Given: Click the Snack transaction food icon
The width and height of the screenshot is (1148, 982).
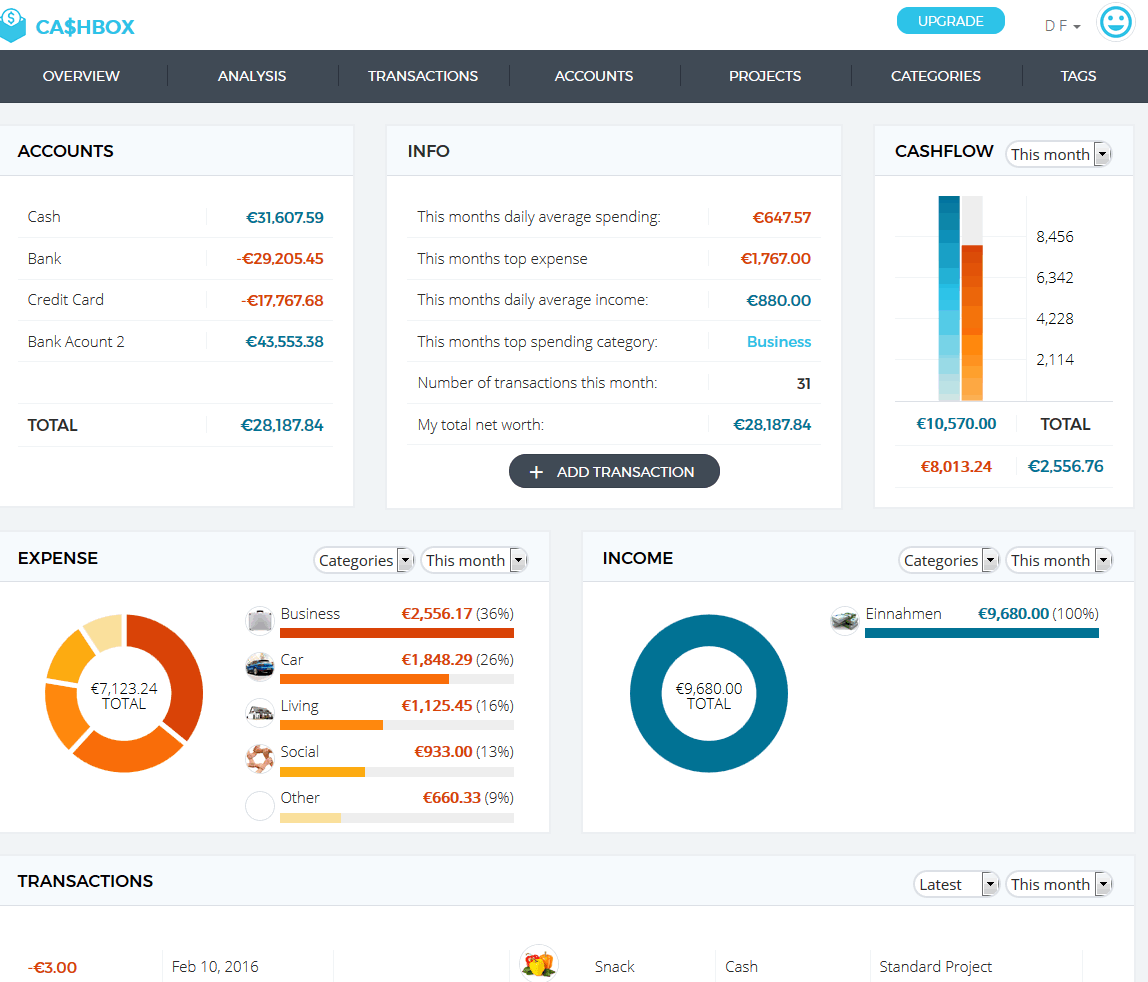Looking at the screenshot, I should 539,964.
